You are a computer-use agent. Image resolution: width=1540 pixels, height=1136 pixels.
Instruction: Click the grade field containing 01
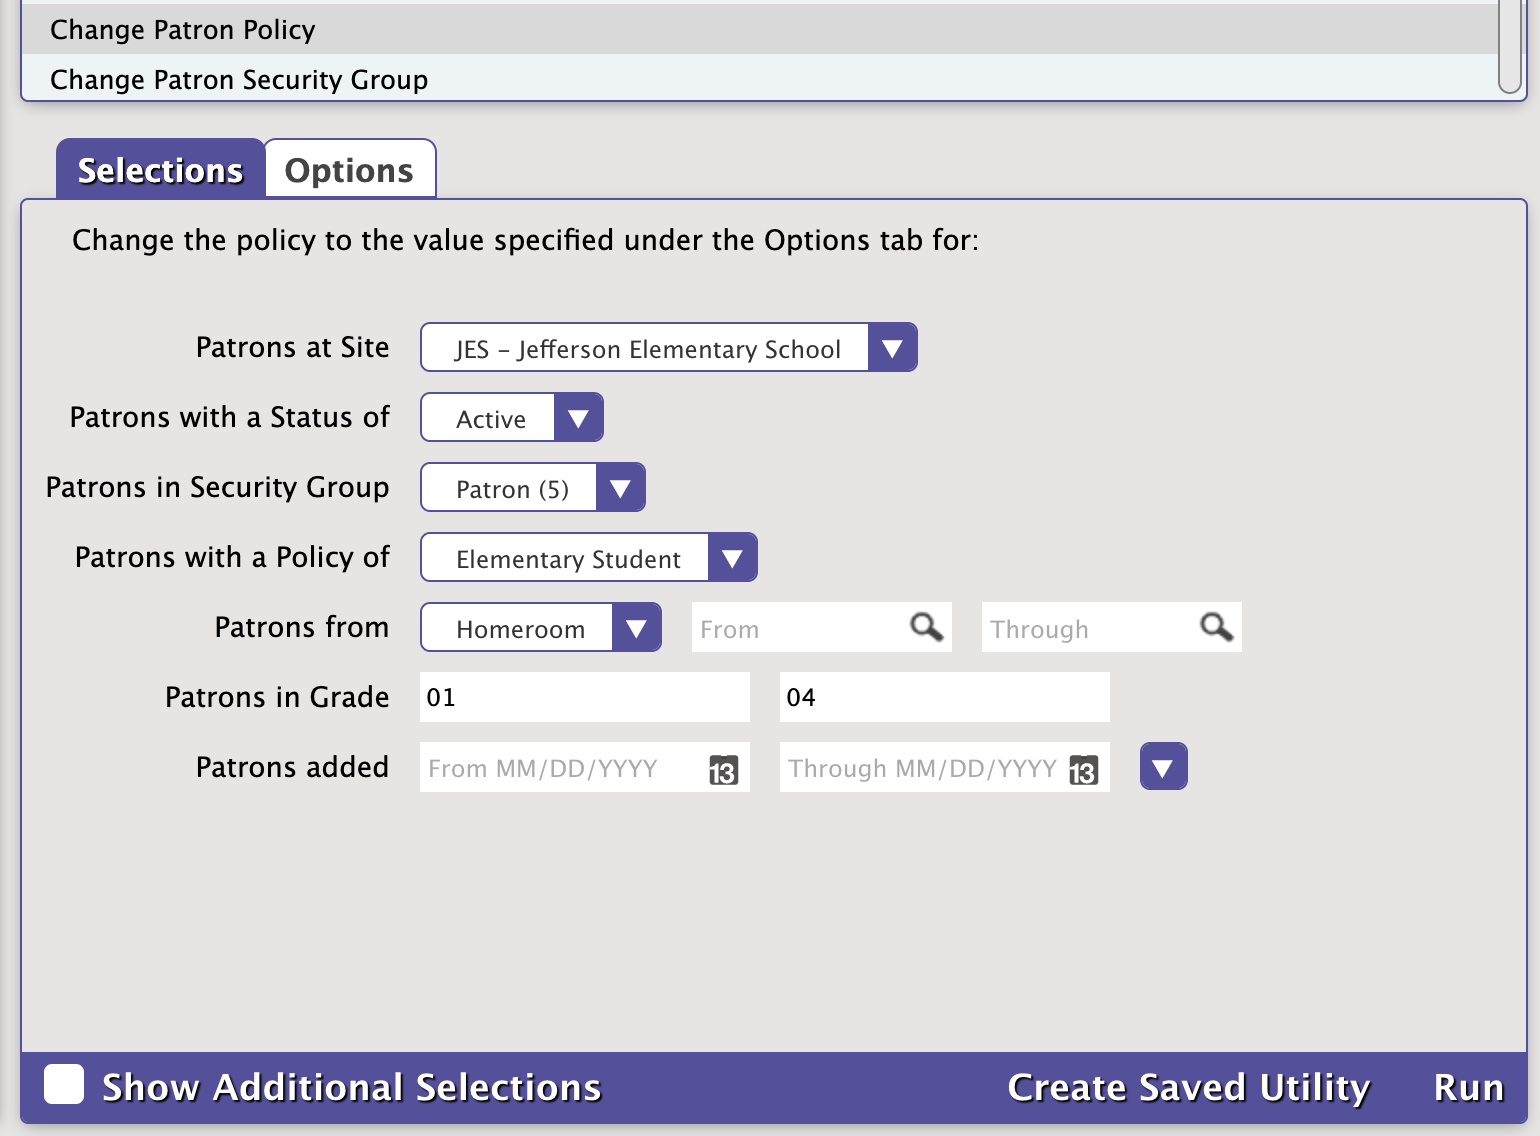point(584,697)
